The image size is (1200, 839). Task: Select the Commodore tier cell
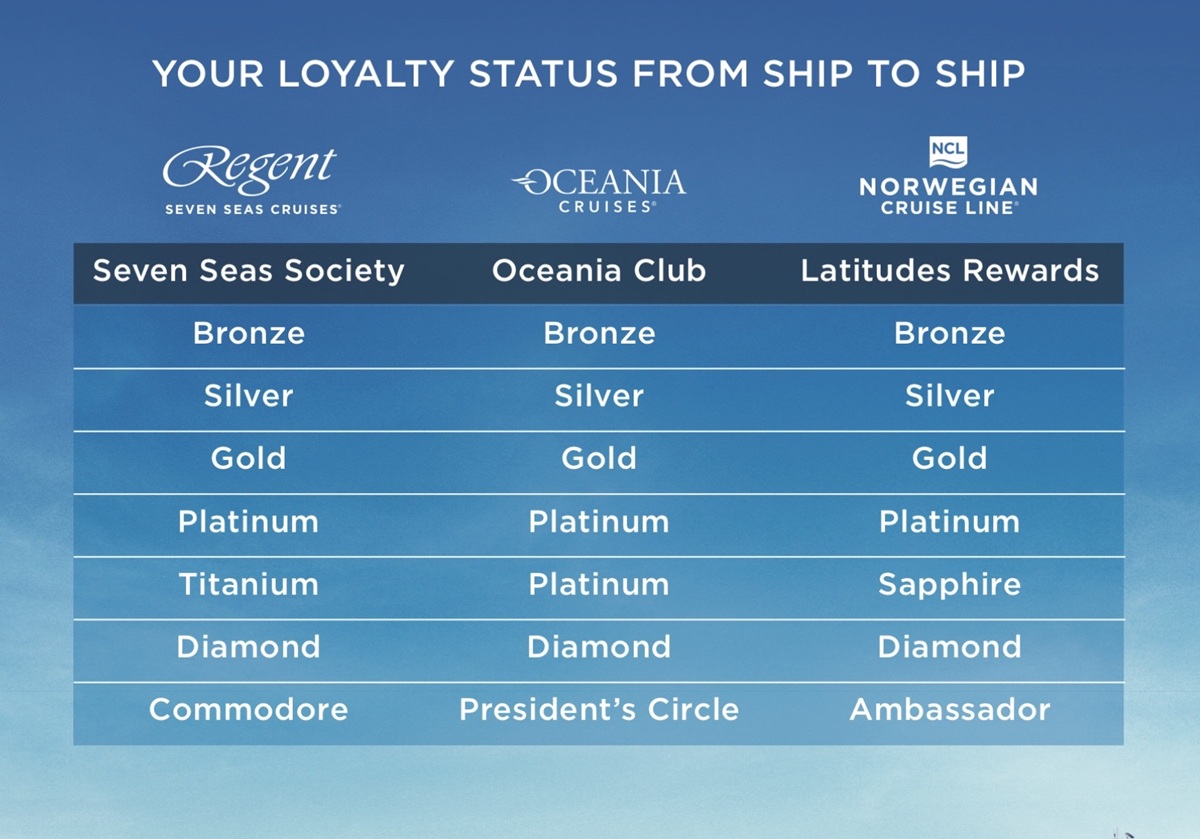(x=249, y=710)
